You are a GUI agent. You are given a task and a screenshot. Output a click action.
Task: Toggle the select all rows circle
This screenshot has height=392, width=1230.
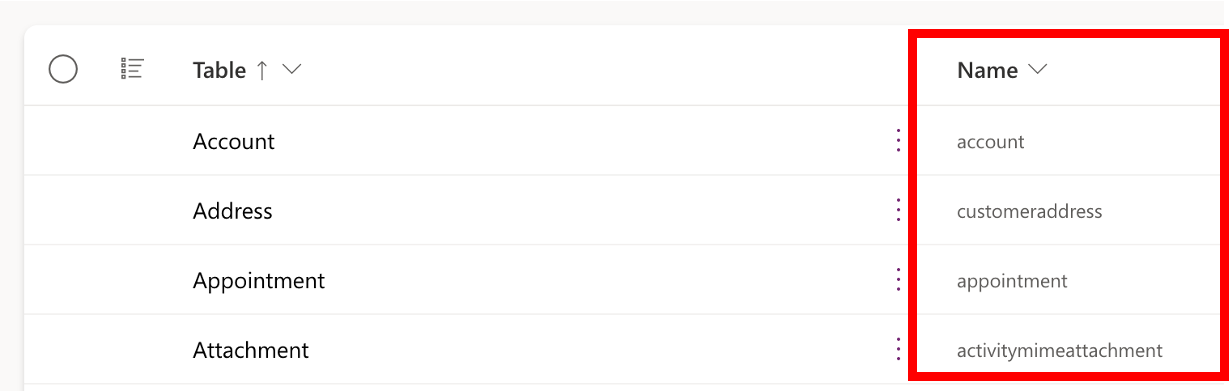[x=63, y=70]
